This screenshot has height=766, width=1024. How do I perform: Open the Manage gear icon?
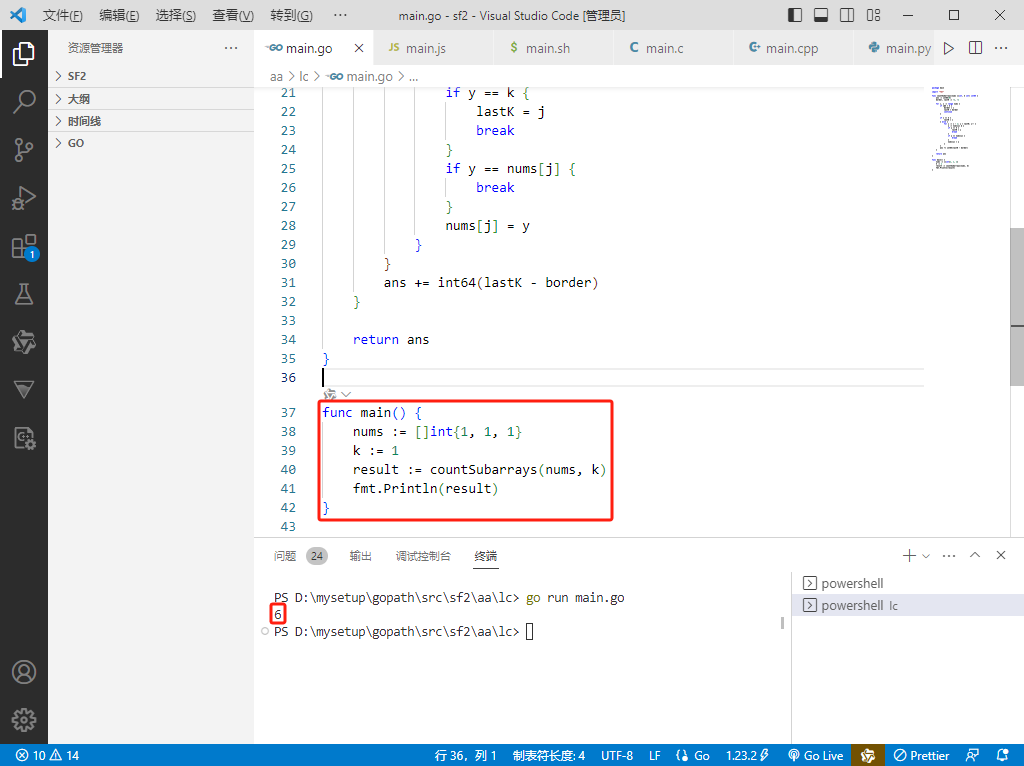click(x=24, y=720)
